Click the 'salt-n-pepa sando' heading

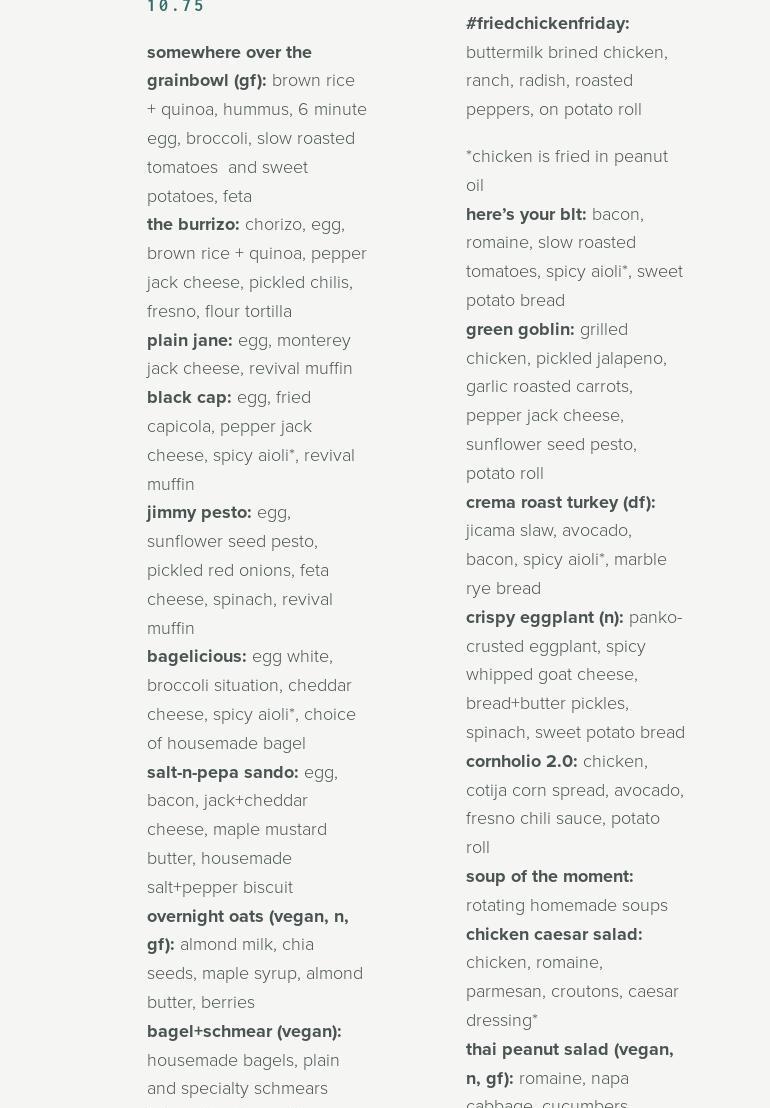pos(223,772)
